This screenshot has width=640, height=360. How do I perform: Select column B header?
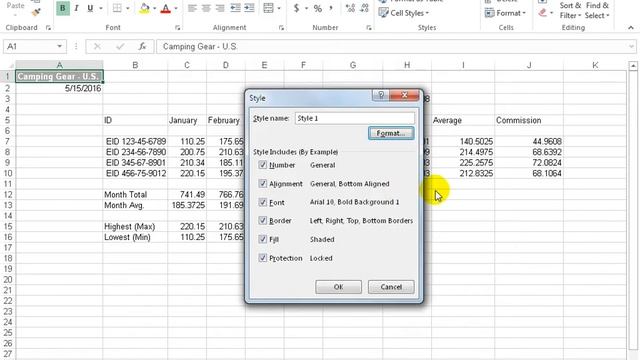135,65
